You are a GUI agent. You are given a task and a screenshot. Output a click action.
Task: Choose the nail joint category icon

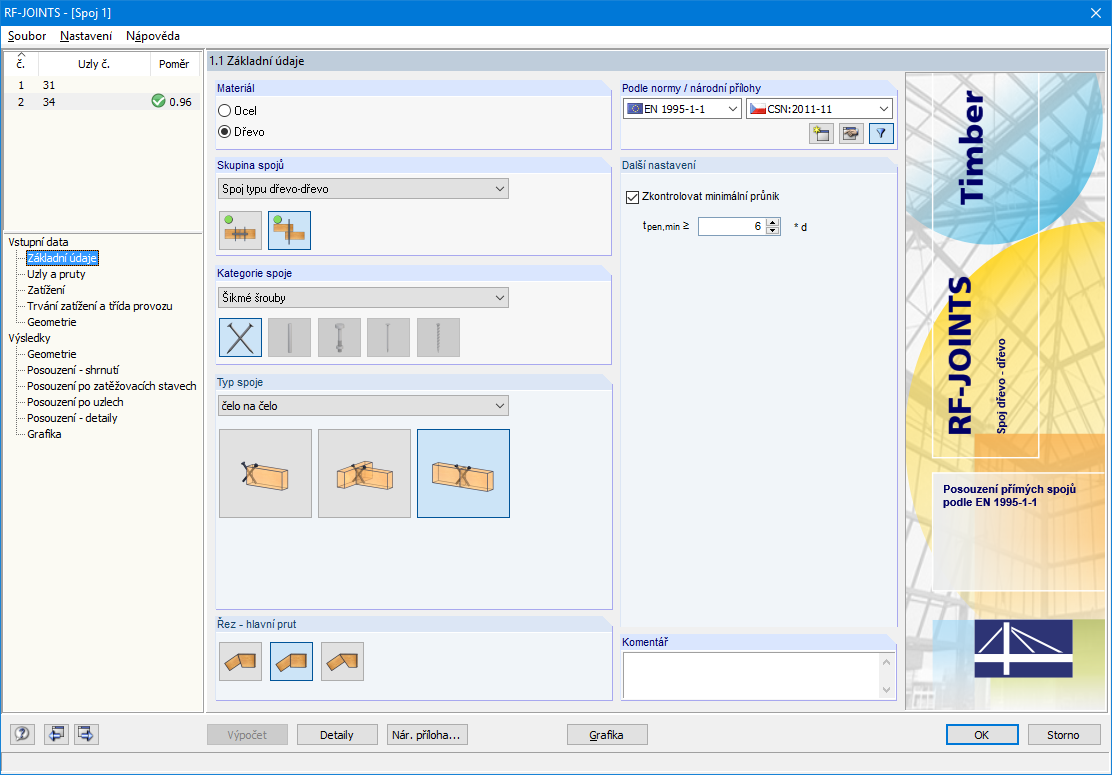(388, 338)
